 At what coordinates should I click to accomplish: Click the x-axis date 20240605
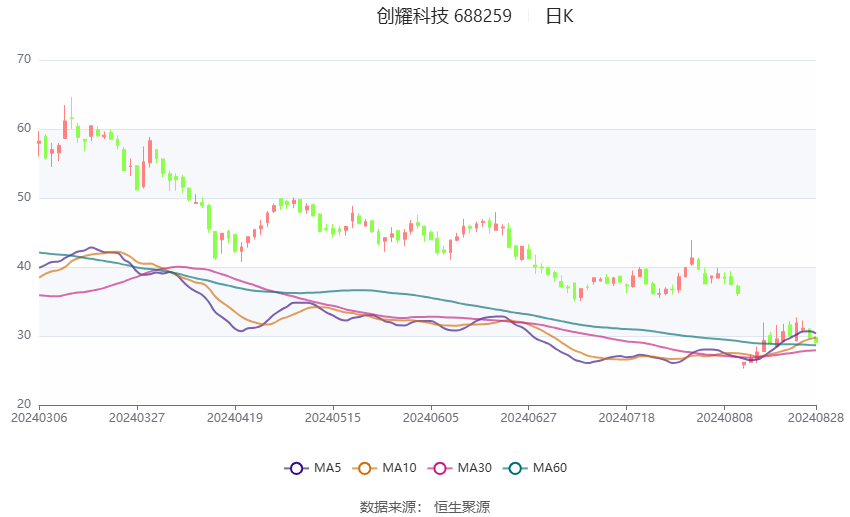tap(431, 418)
